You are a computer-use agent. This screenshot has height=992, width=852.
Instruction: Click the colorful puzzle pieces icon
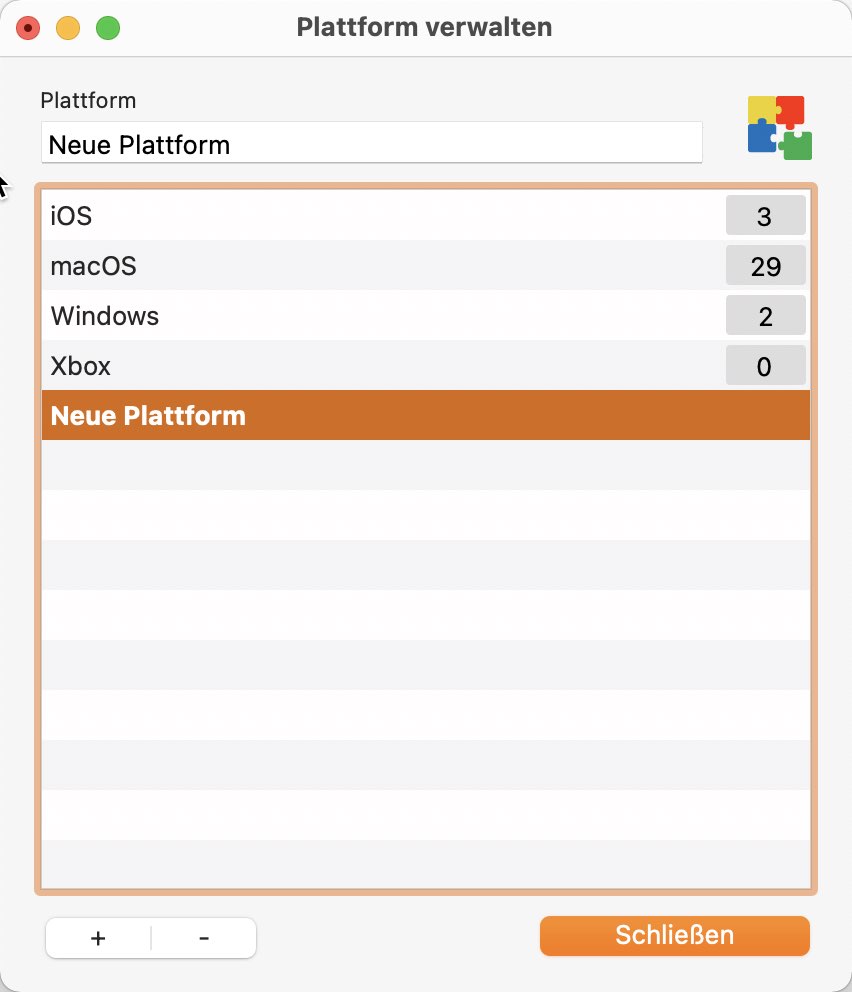click(779, 127)
